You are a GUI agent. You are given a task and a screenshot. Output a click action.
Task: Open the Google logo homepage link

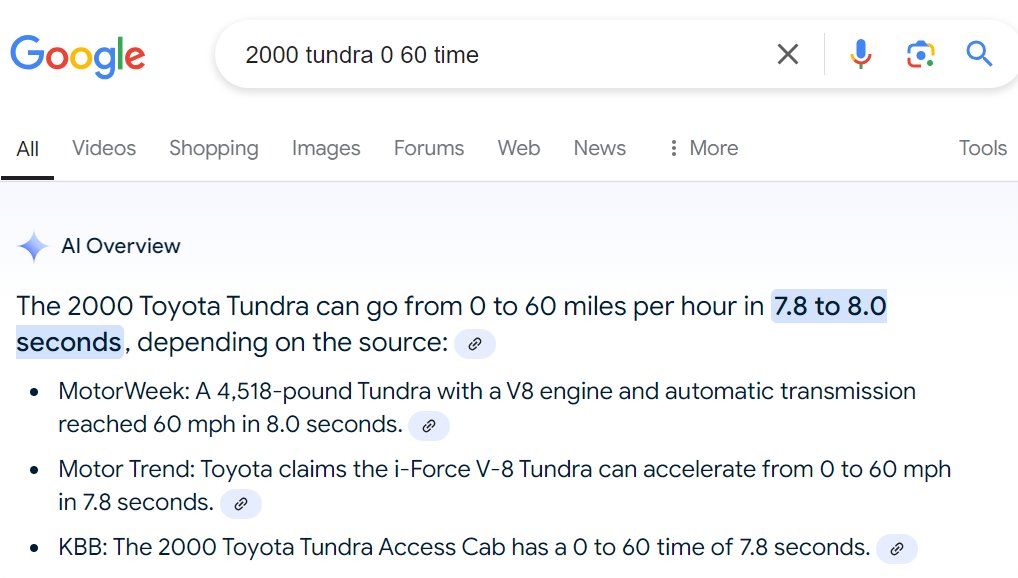77,56
